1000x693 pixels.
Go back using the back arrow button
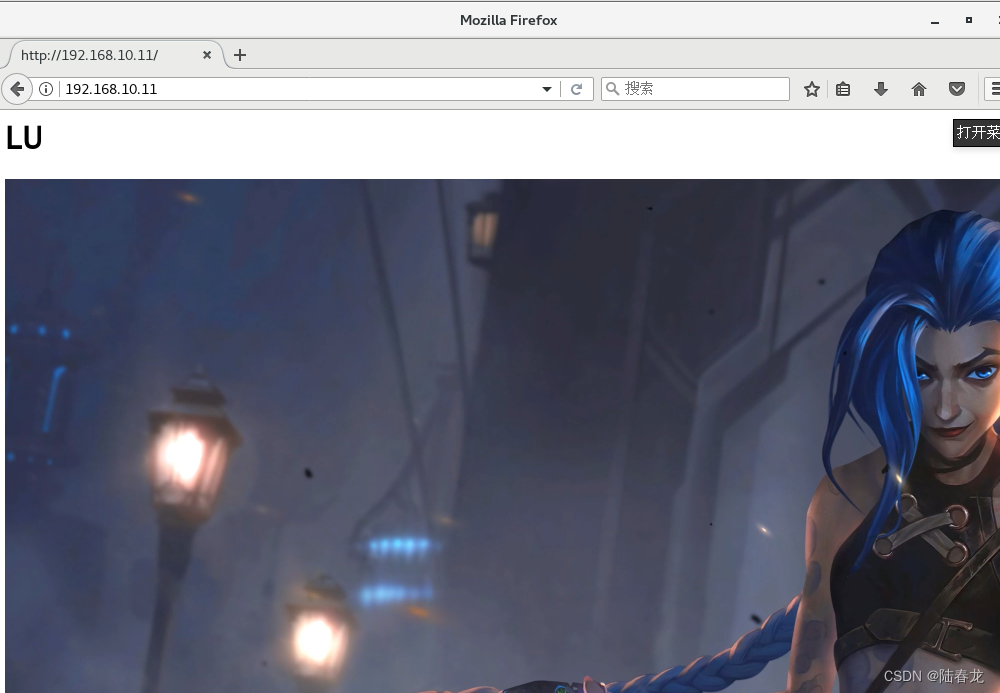pos(17,89)
